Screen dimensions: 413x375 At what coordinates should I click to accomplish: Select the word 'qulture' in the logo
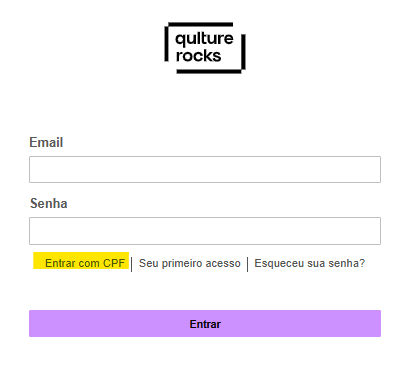click(204, 39)
